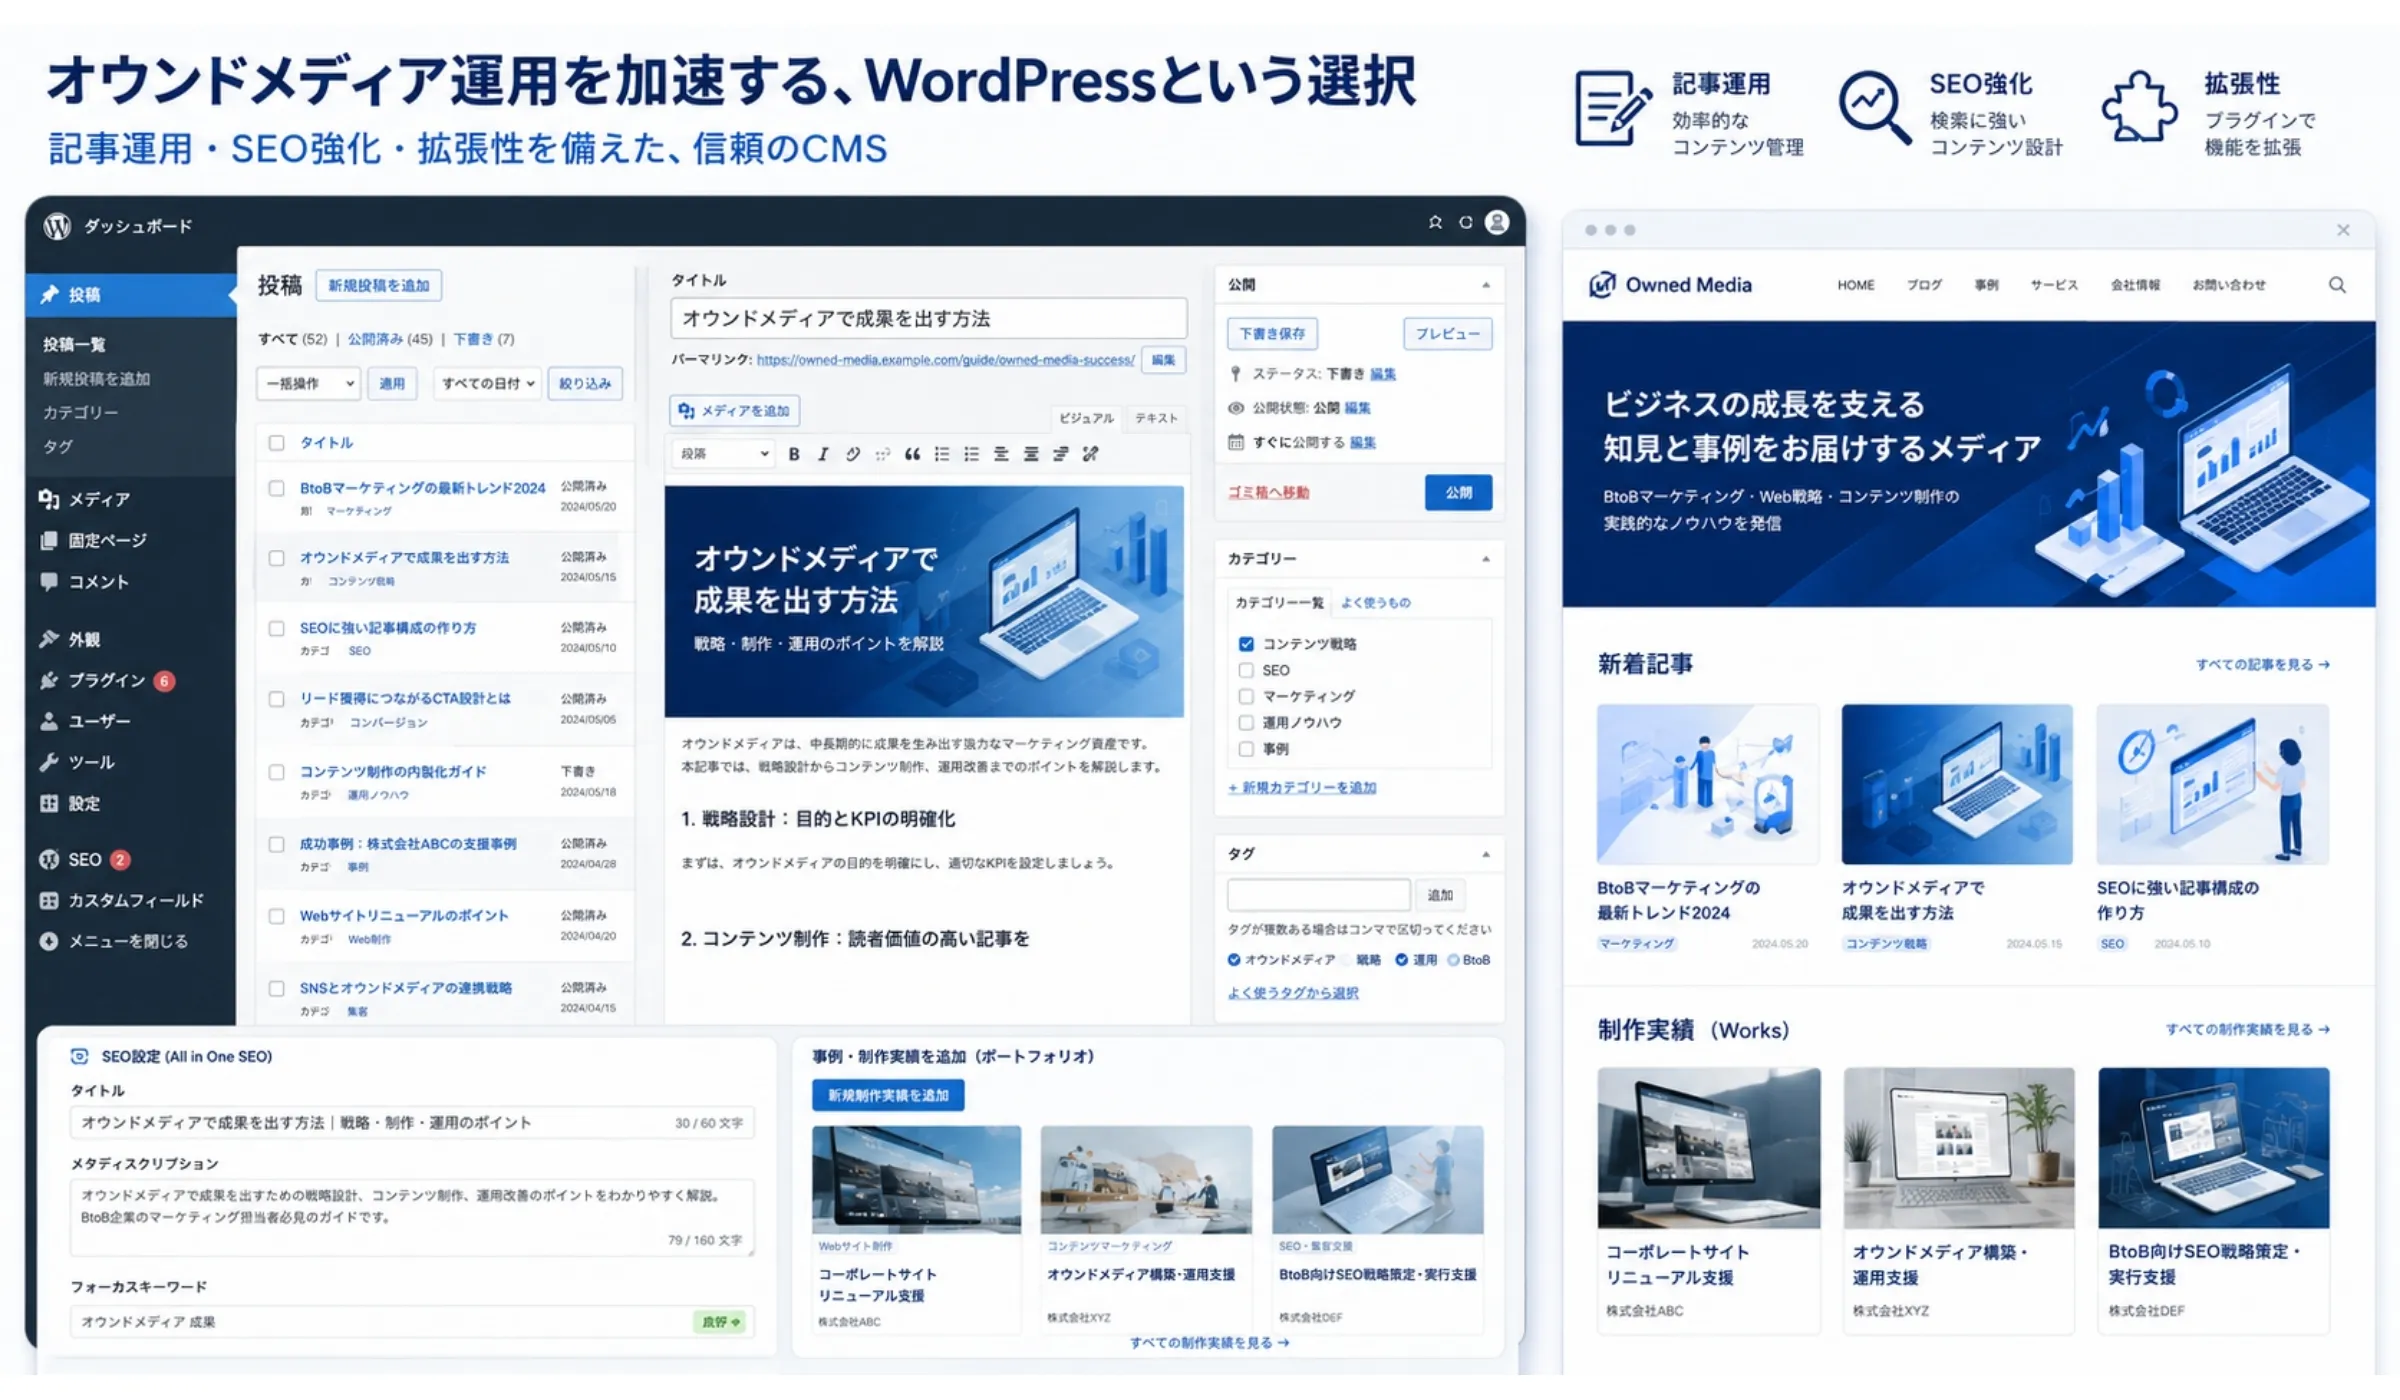
Task: Check the select-all box next to タイトル
Action: (x=277, y=442)
